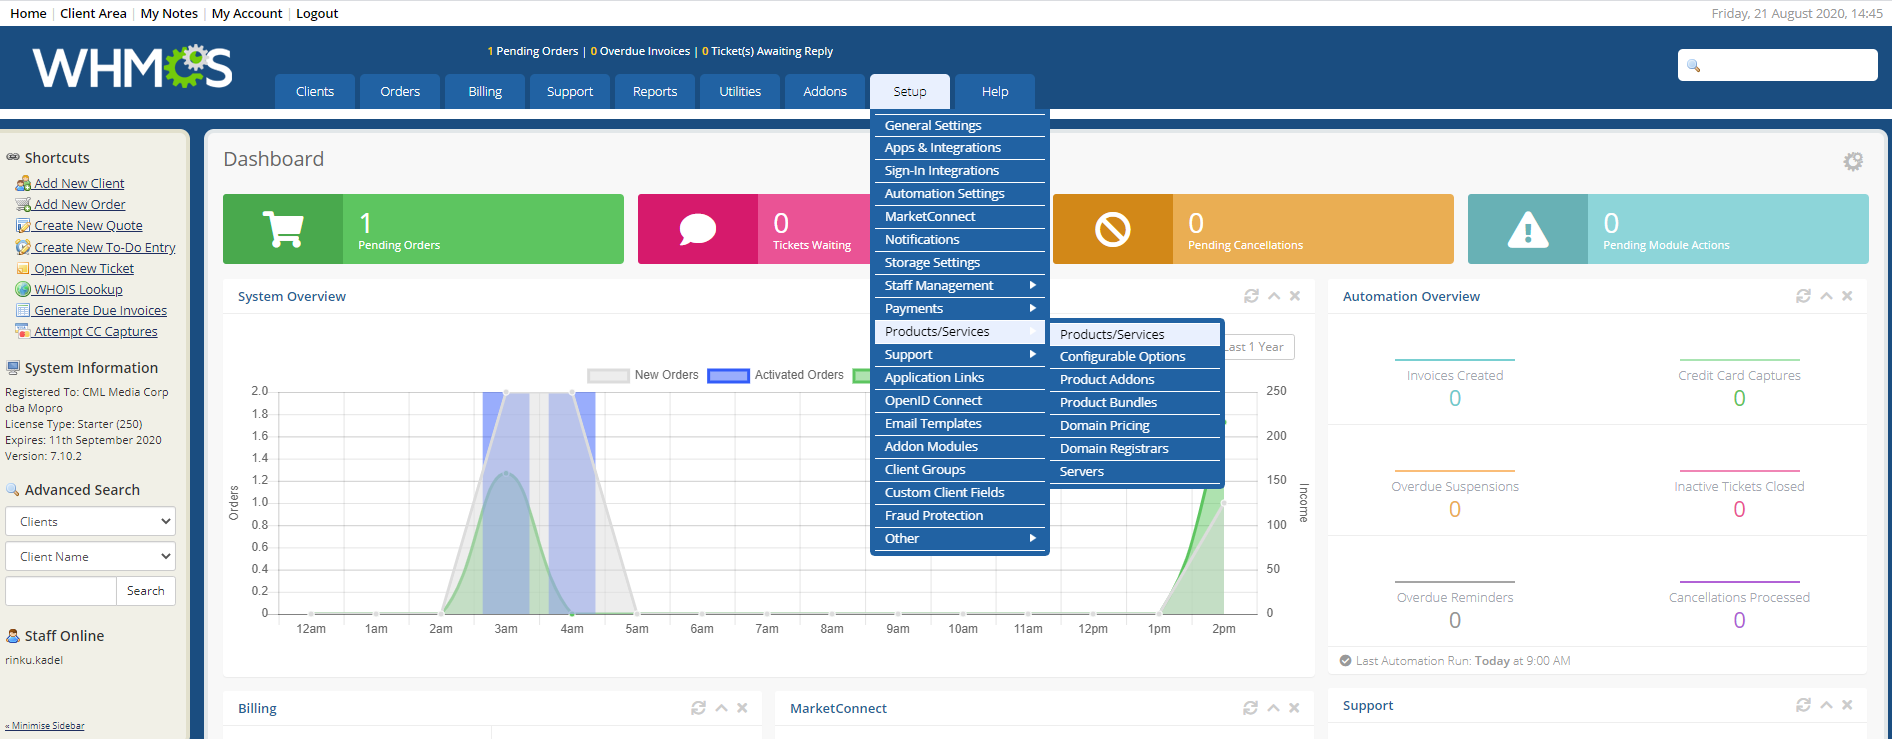This screenshot has height=739, width=1892.
Task: Collapse the Automation Overview panel chevron
Action: (1826, 296)
